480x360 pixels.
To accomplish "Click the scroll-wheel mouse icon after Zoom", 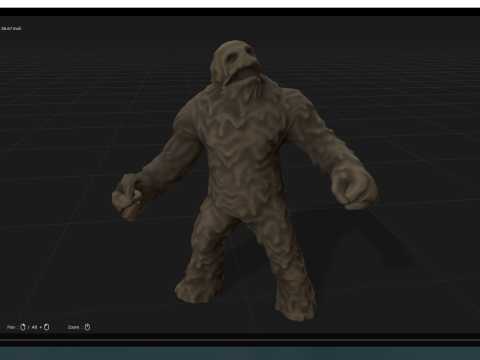I will (87, 327).
